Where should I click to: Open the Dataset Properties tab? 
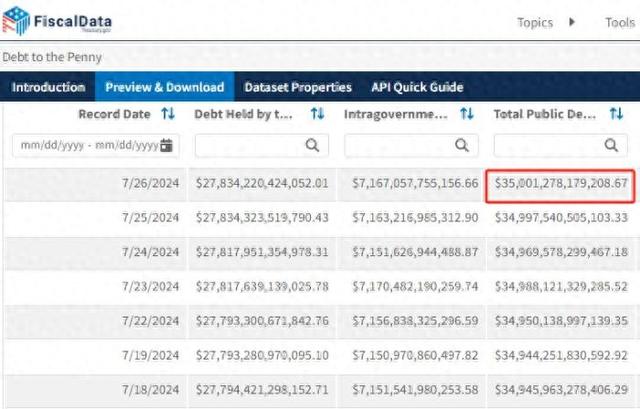point(298,87)
